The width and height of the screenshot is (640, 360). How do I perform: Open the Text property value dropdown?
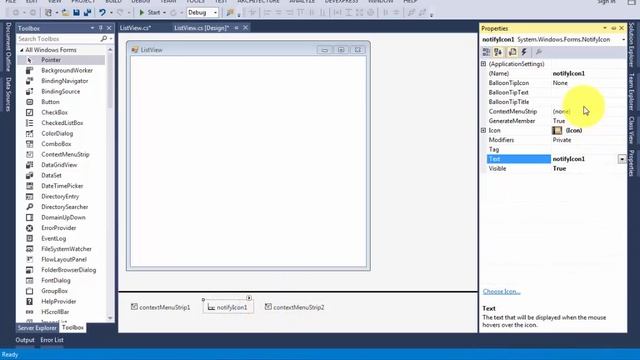(622, 159)
